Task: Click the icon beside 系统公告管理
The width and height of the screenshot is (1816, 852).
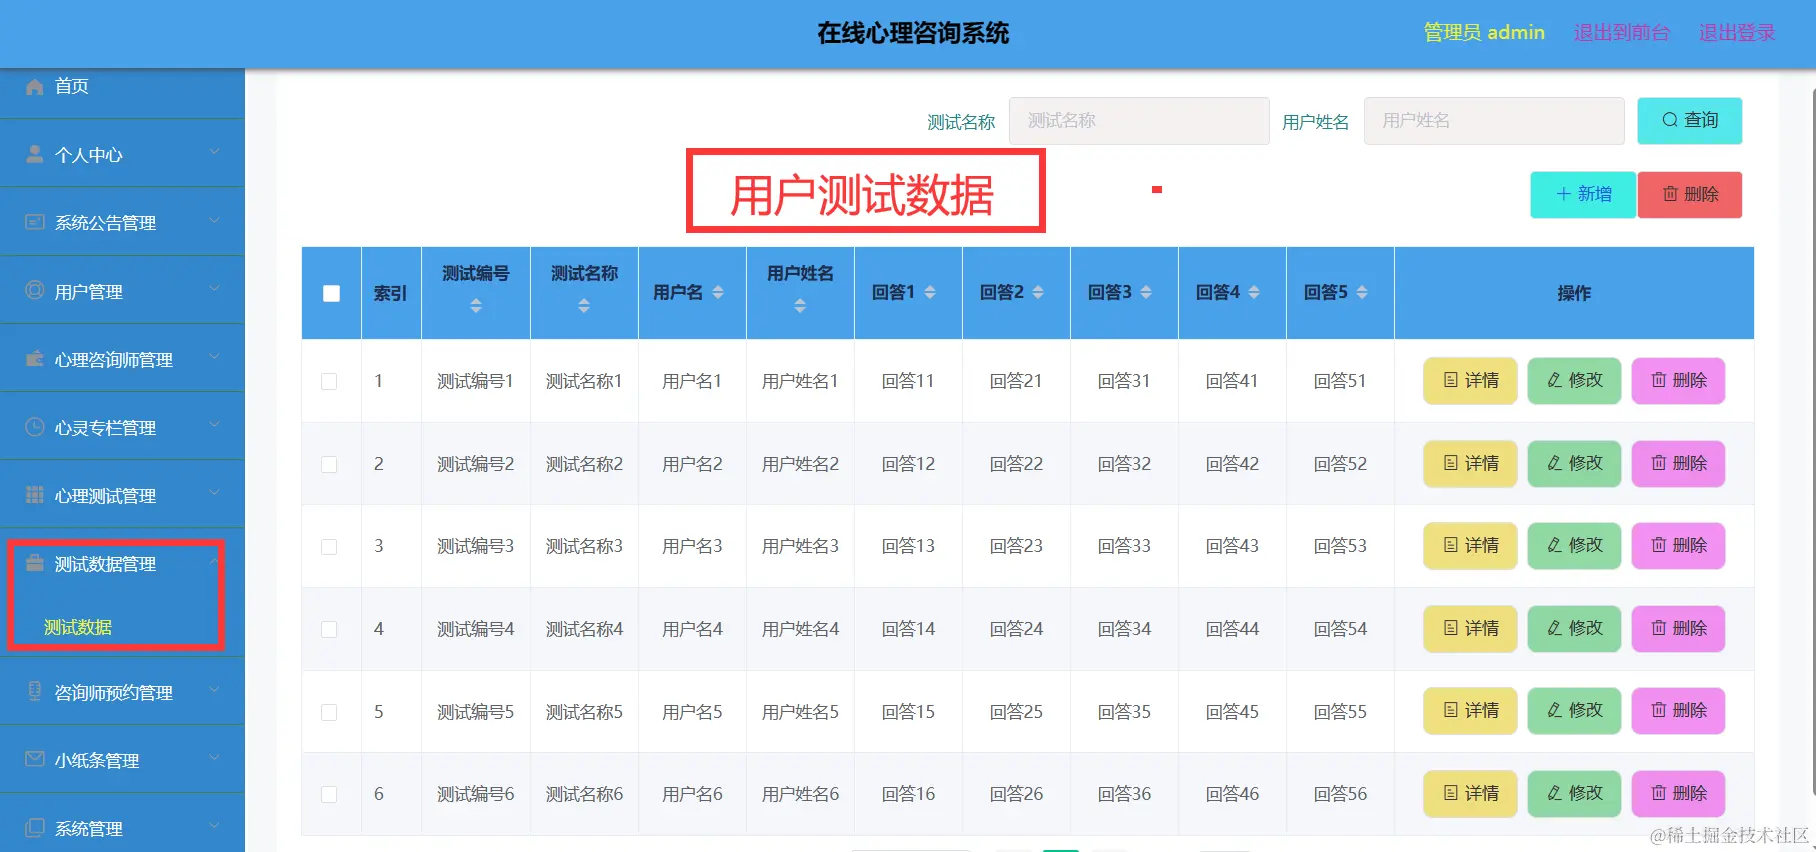Action: pyautogui.click(x=34, y=222)
